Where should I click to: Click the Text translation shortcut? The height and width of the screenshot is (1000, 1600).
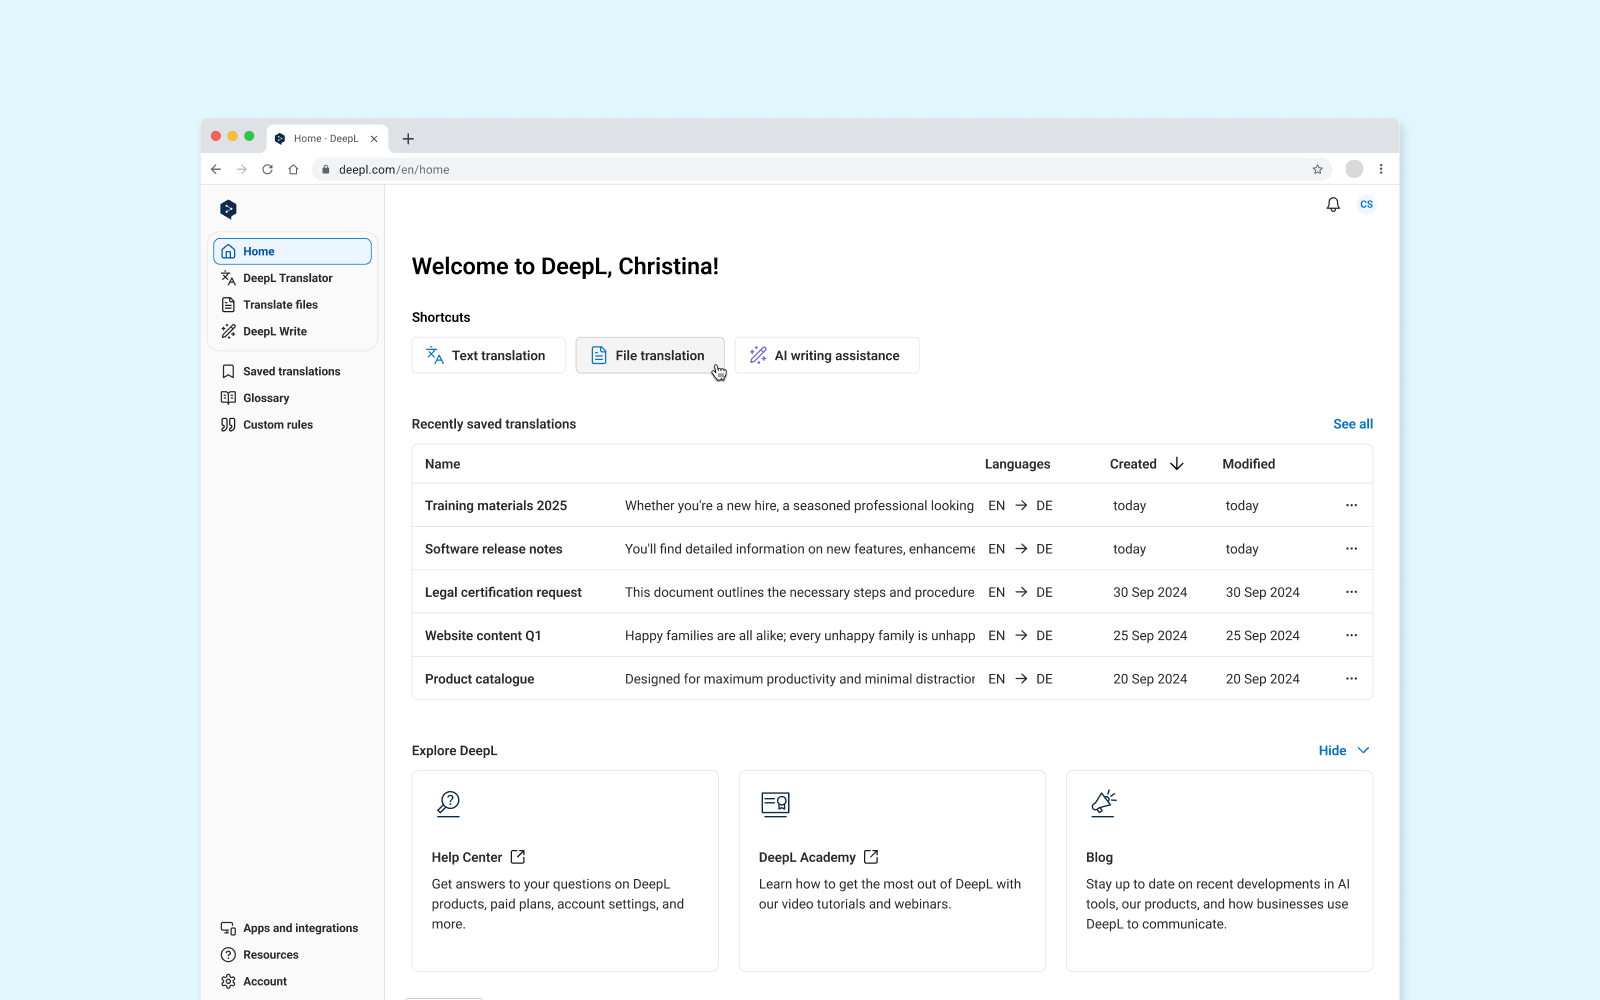(x=488, y=355)
